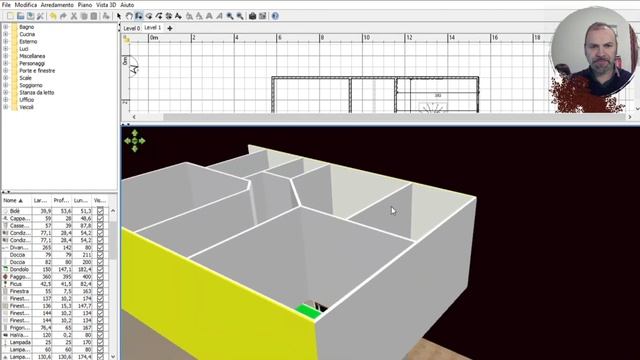Select the Create rooms tool
Screen dimensions: 640x360
(149, 16)
